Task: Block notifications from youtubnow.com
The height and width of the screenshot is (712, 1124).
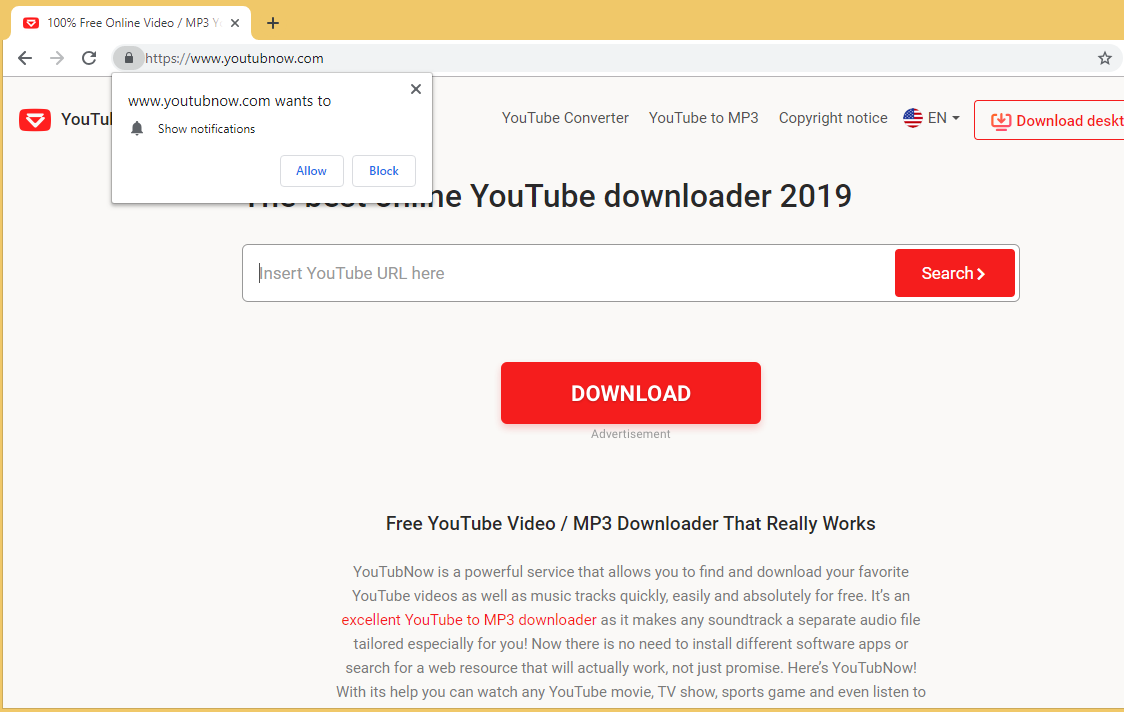Action: tap(383, 171)
